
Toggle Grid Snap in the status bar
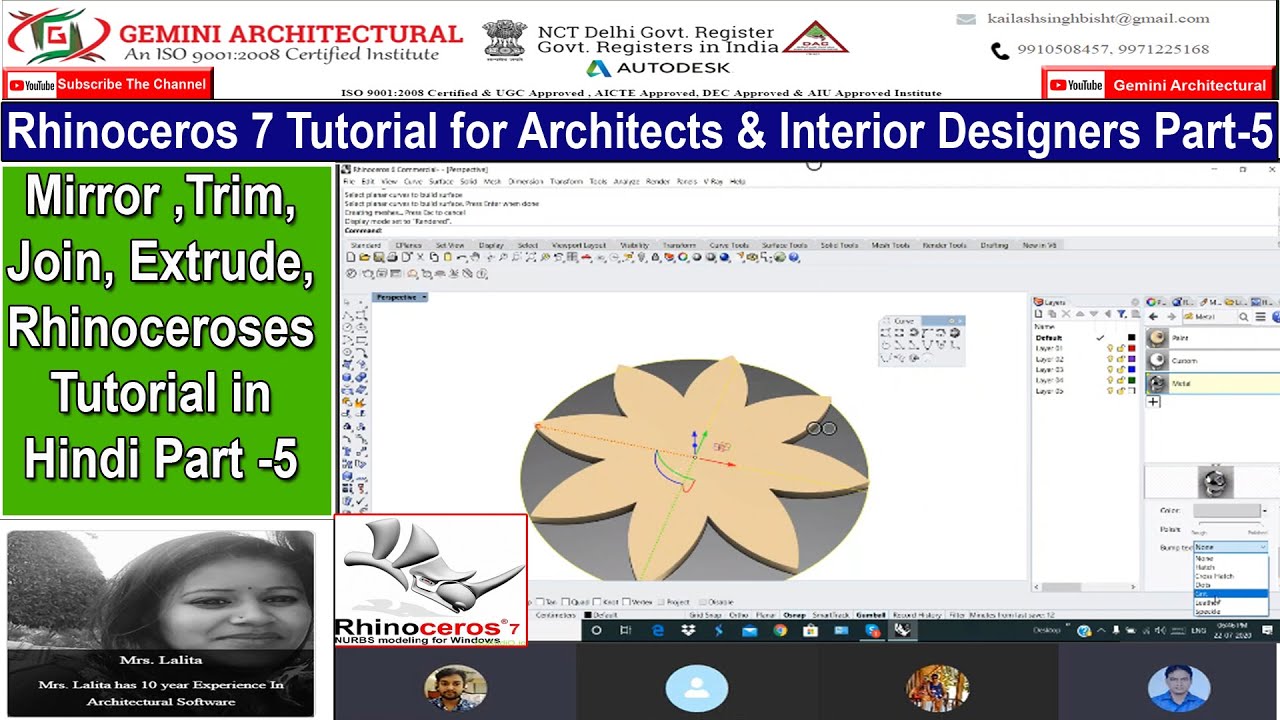(706, 615)
